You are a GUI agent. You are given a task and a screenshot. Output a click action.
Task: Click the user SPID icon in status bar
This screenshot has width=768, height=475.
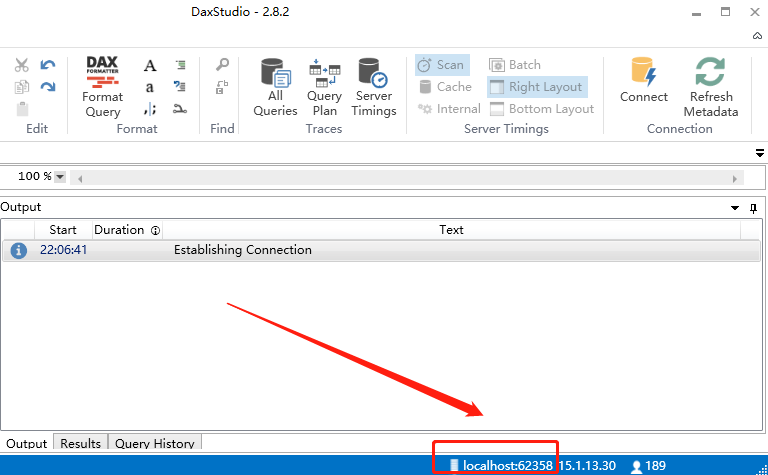pyautogui.click(x=636, y=466)
